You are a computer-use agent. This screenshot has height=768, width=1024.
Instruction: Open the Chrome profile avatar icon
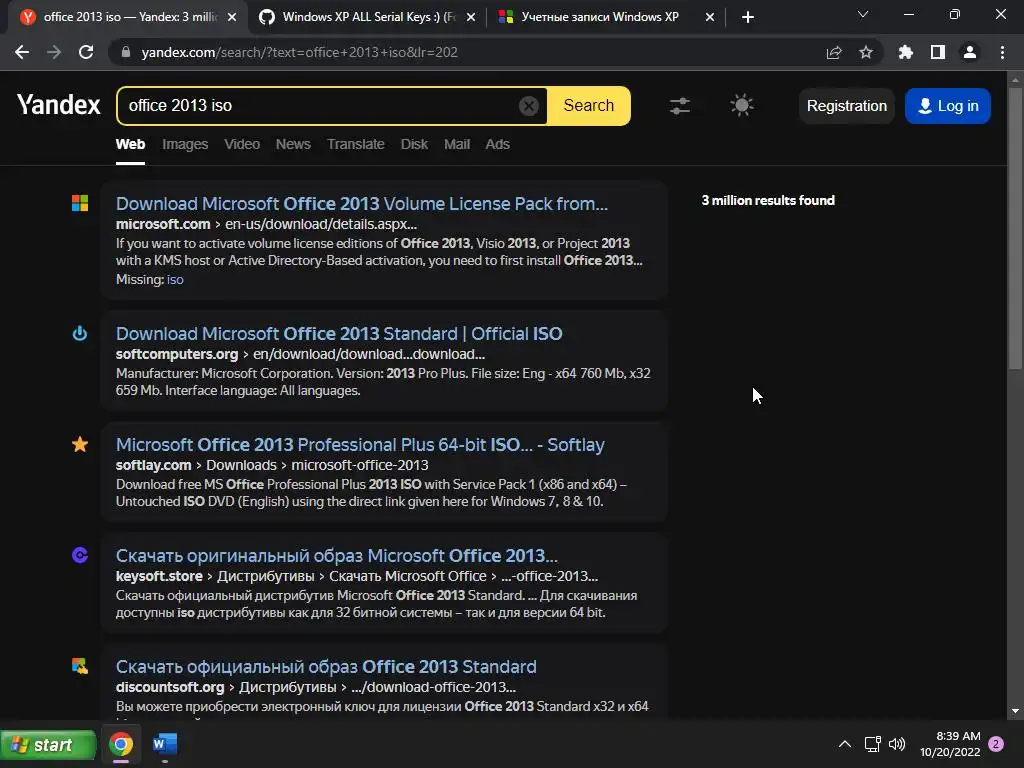(970, 52)
